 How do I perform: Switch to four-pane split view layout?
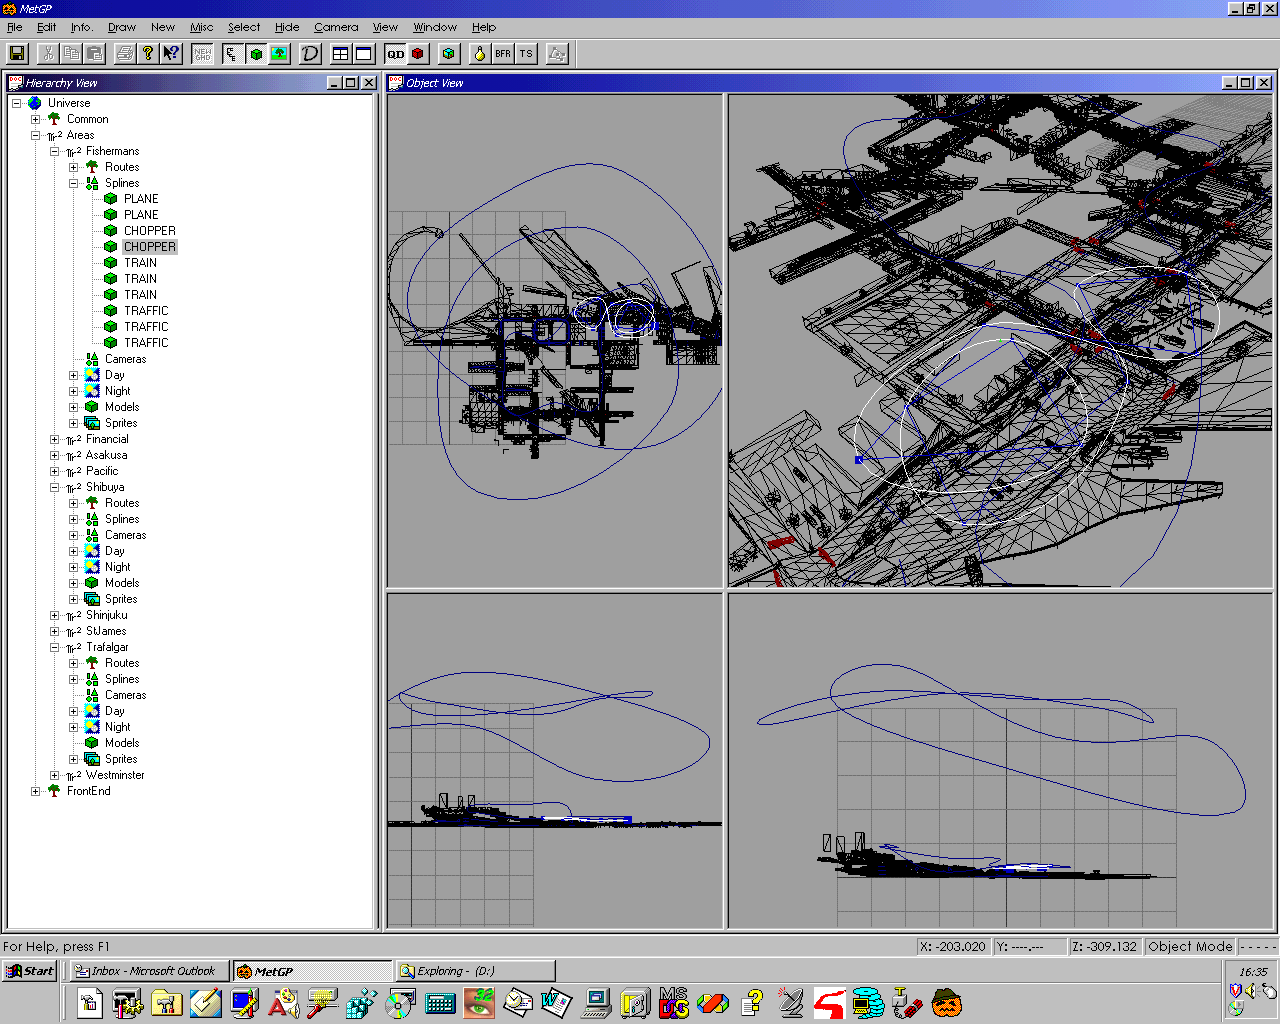coord(341,54)
